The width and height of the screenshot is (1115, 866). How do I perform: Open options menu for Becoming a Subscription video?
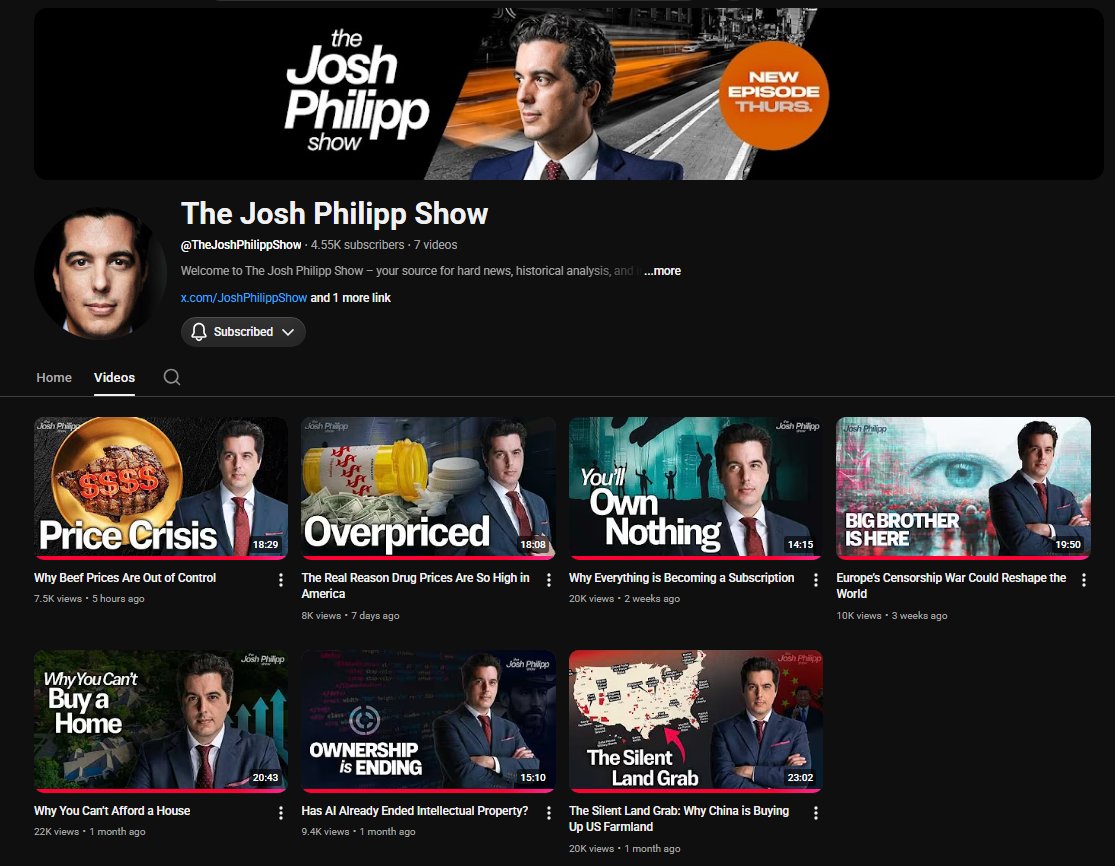pyautogui.click(x=816, y=580)
